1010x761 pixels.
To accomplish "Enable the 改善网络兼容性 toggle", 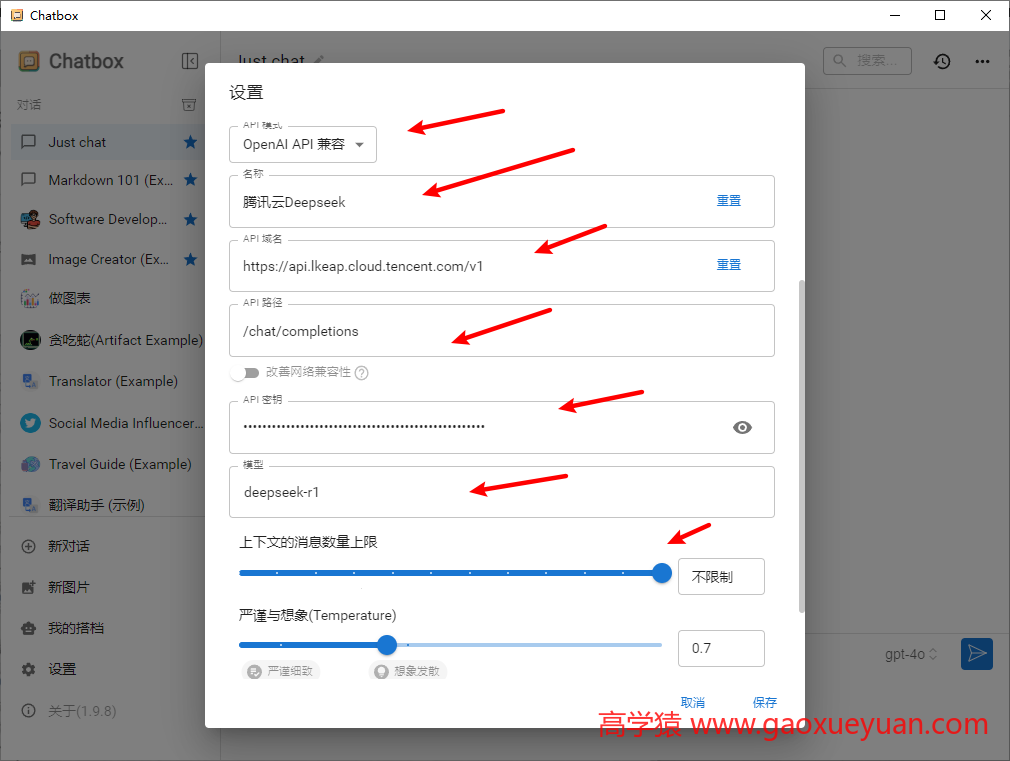I will [x=246, y=372].
